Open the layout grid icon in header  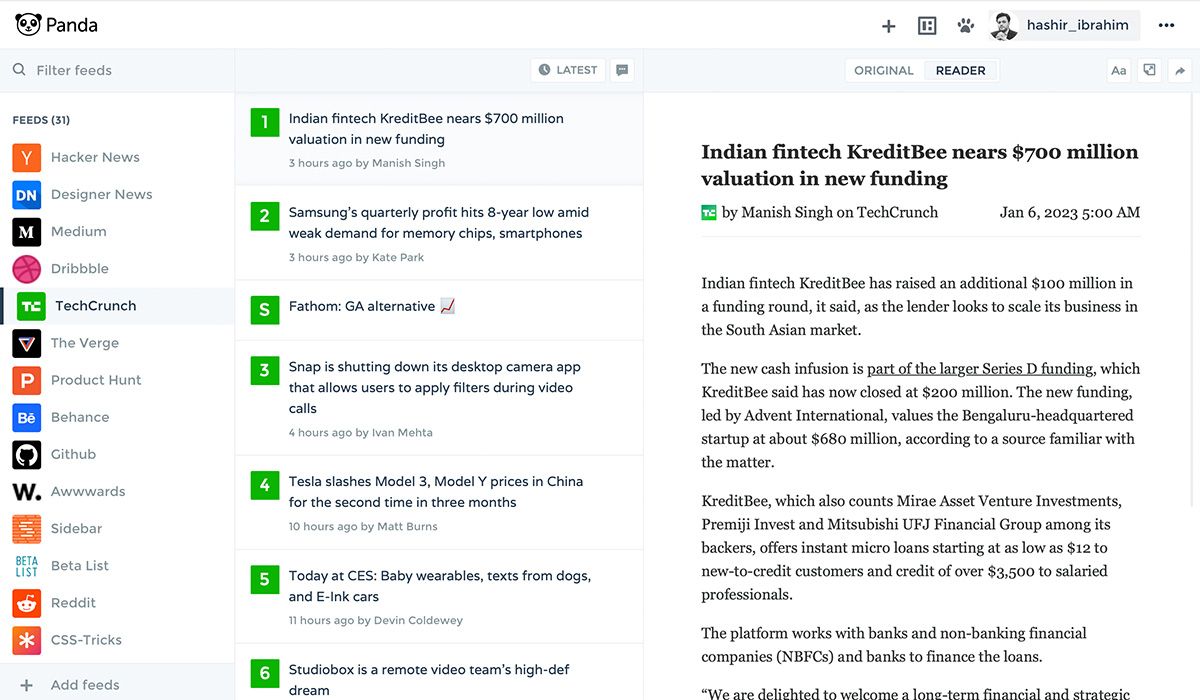927,26
